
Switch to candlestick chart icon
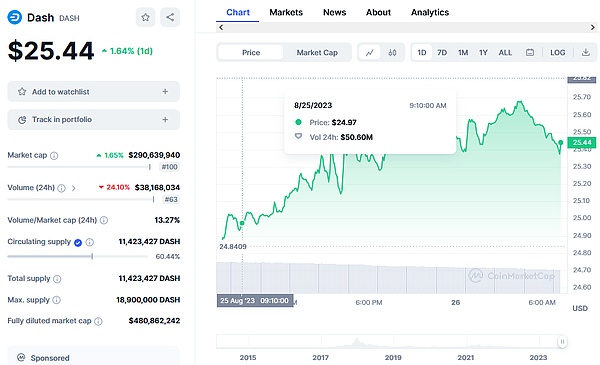coord(392,52)
